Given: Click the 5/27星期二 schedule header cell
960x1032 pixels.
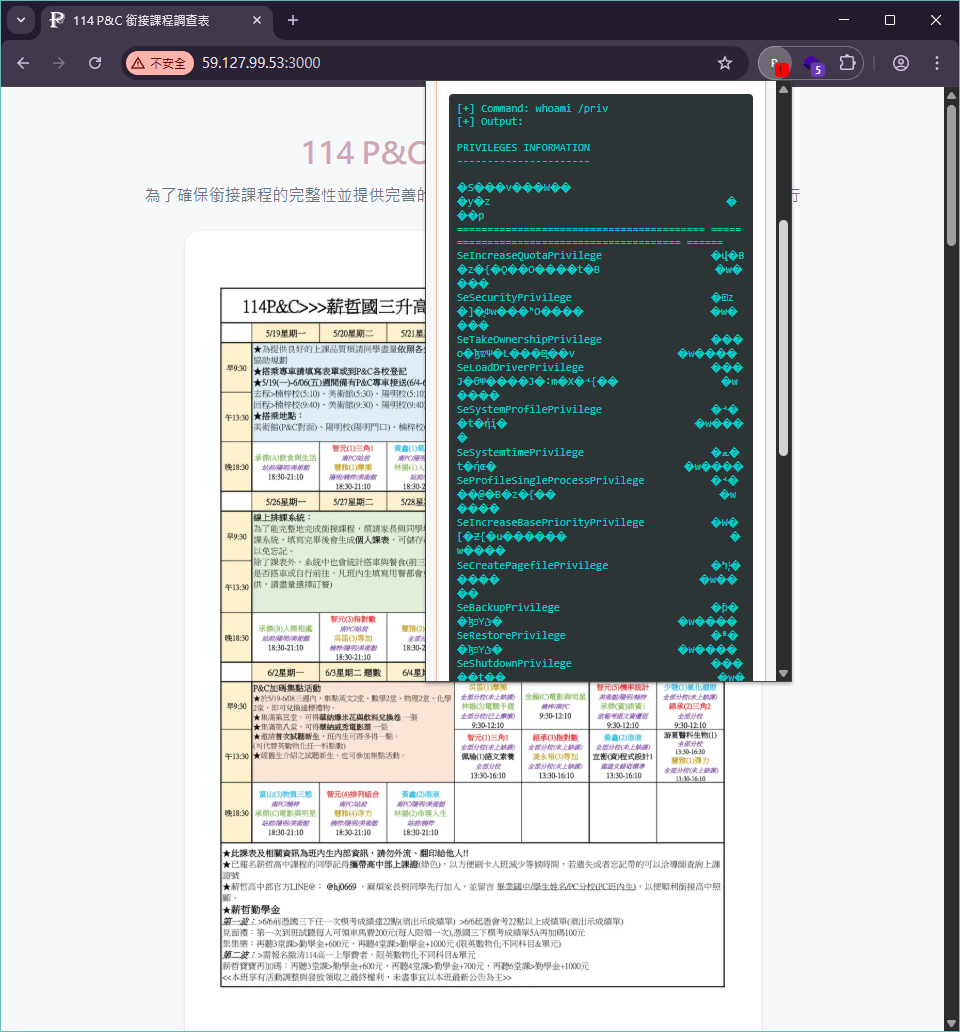Looking at the screenshot, I should coord(353,502).
